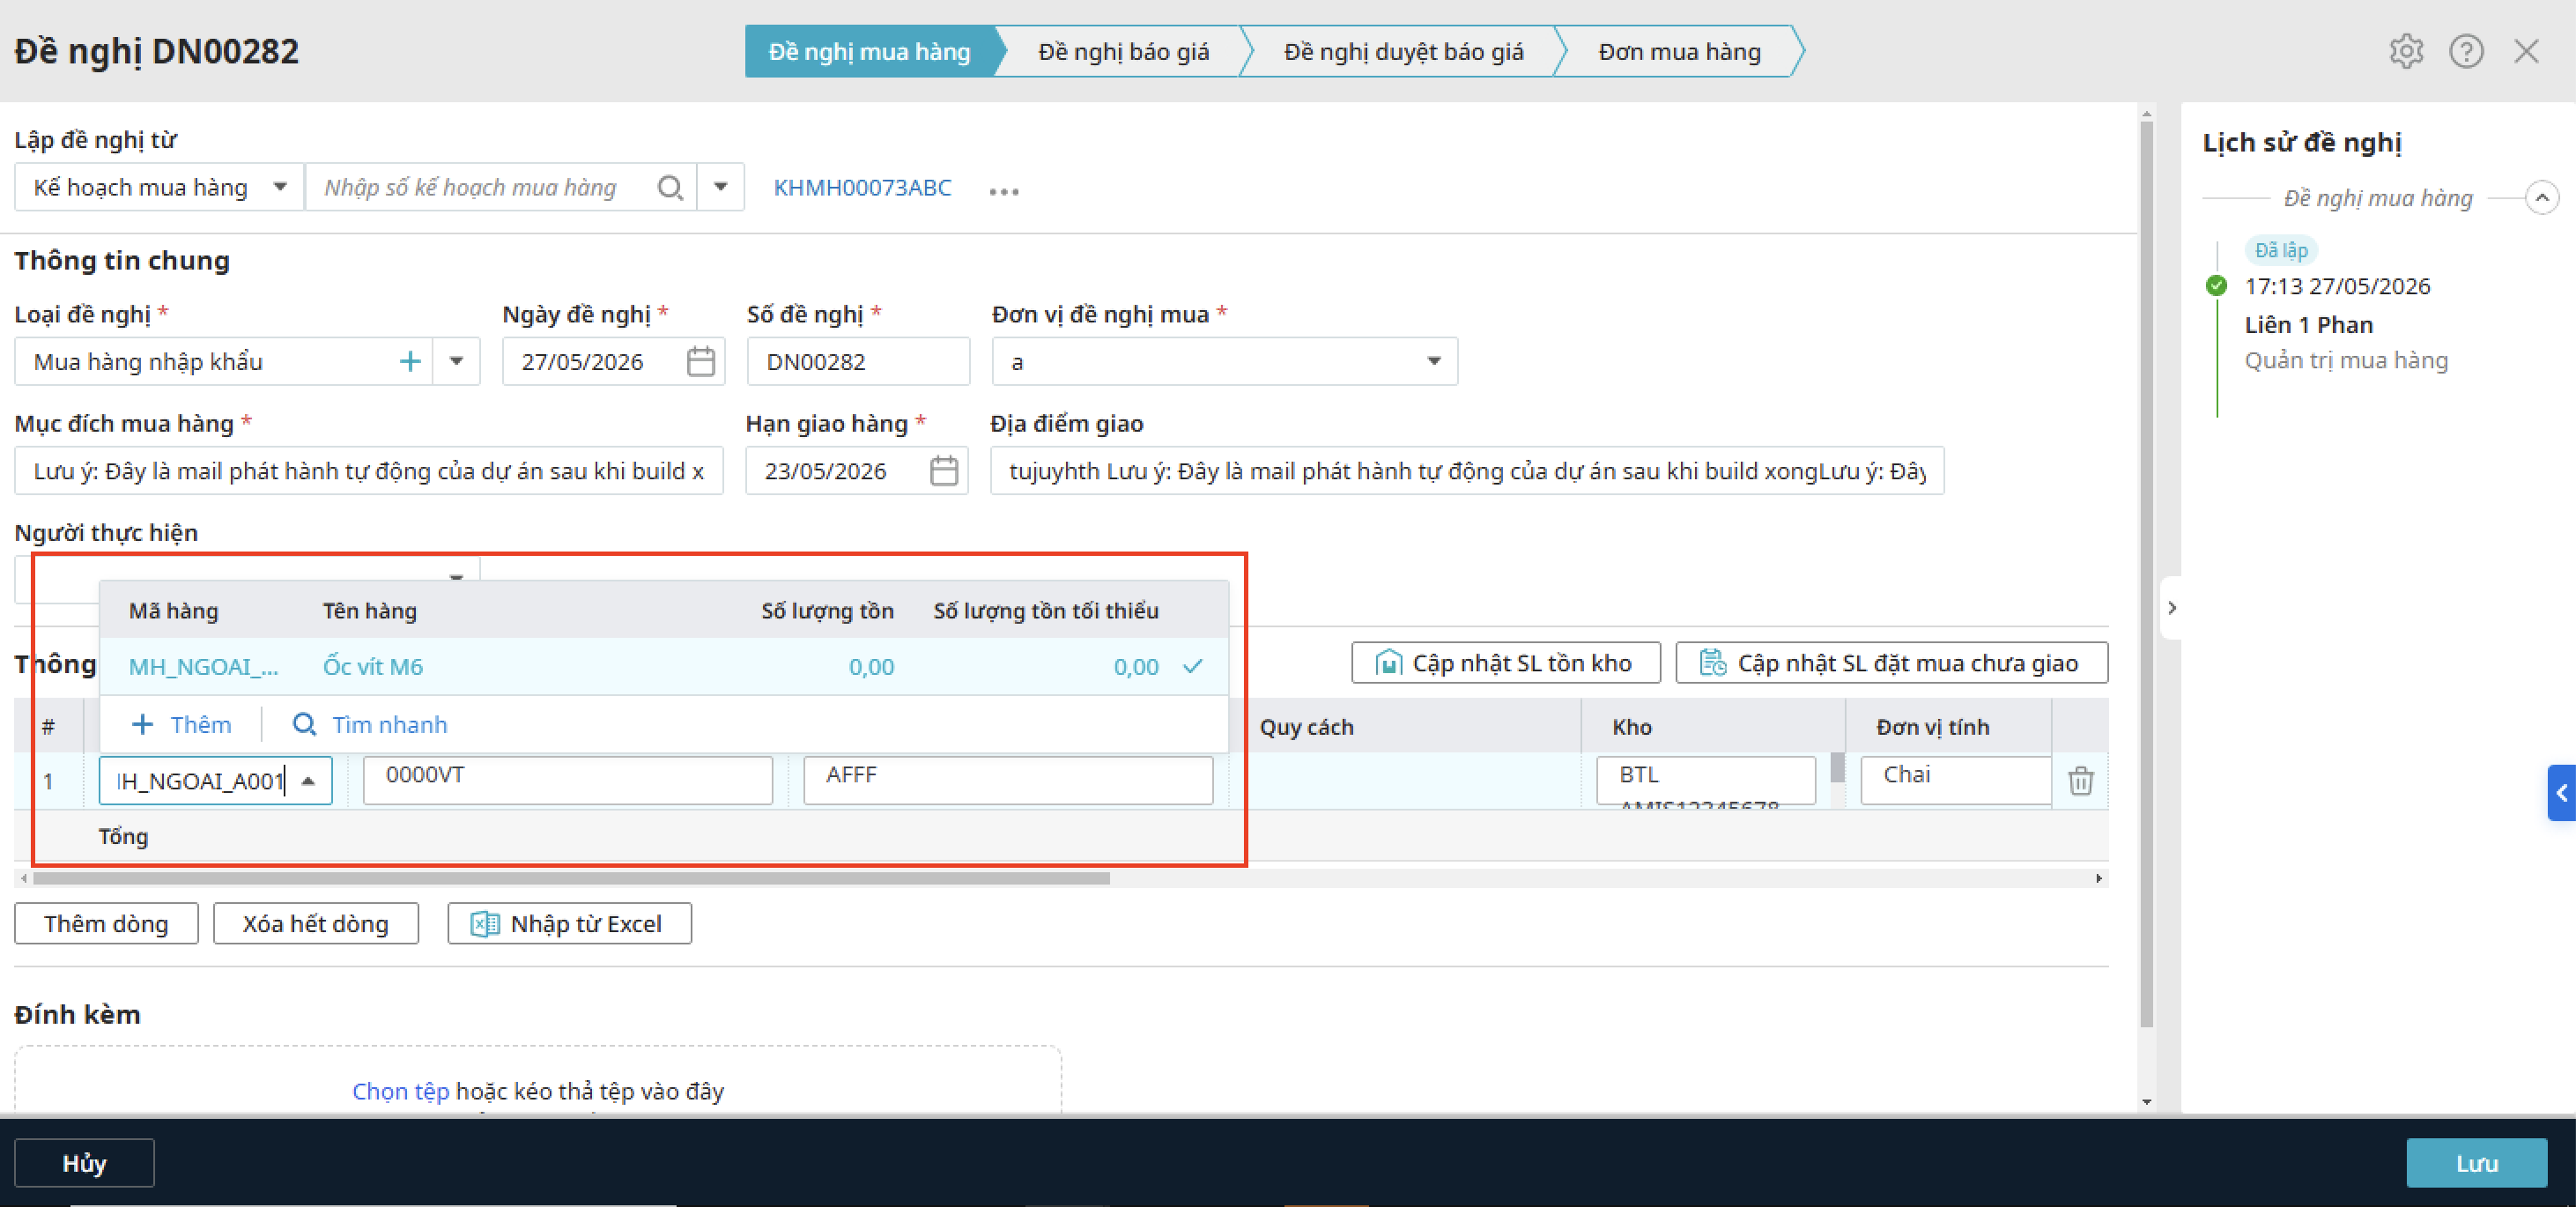Expand the kế hoạch mua hàng number dropdown arrow
This screenshot has height=1207, width=2576.
[x=720, y=187]
